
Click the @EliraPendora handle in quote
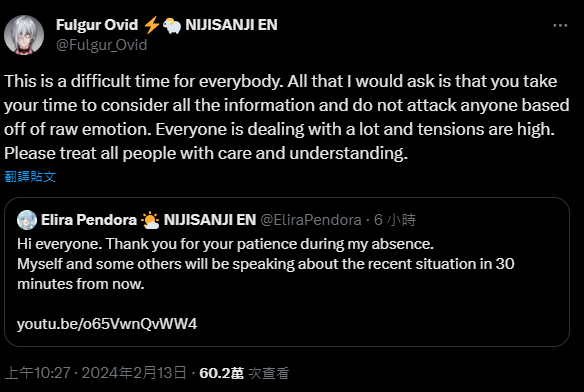pos(311,220)
